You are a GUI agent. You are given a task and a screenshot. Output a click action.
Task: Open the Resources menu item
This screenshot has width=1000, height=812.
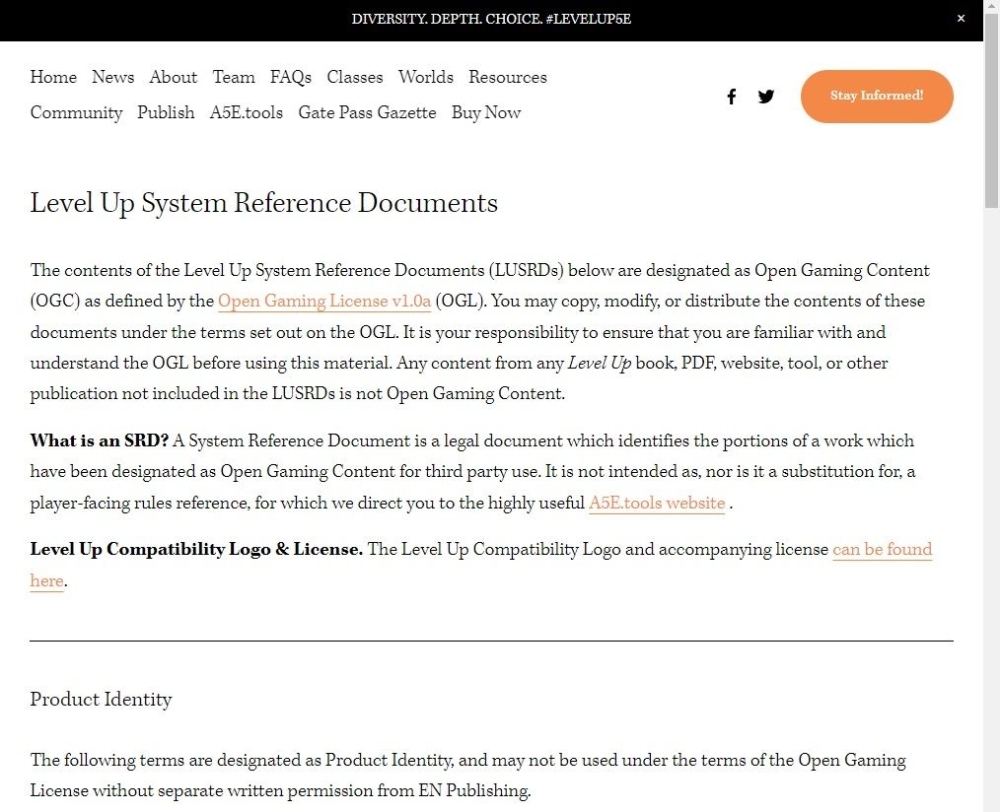pyautogui.click(x=508, y=77)
